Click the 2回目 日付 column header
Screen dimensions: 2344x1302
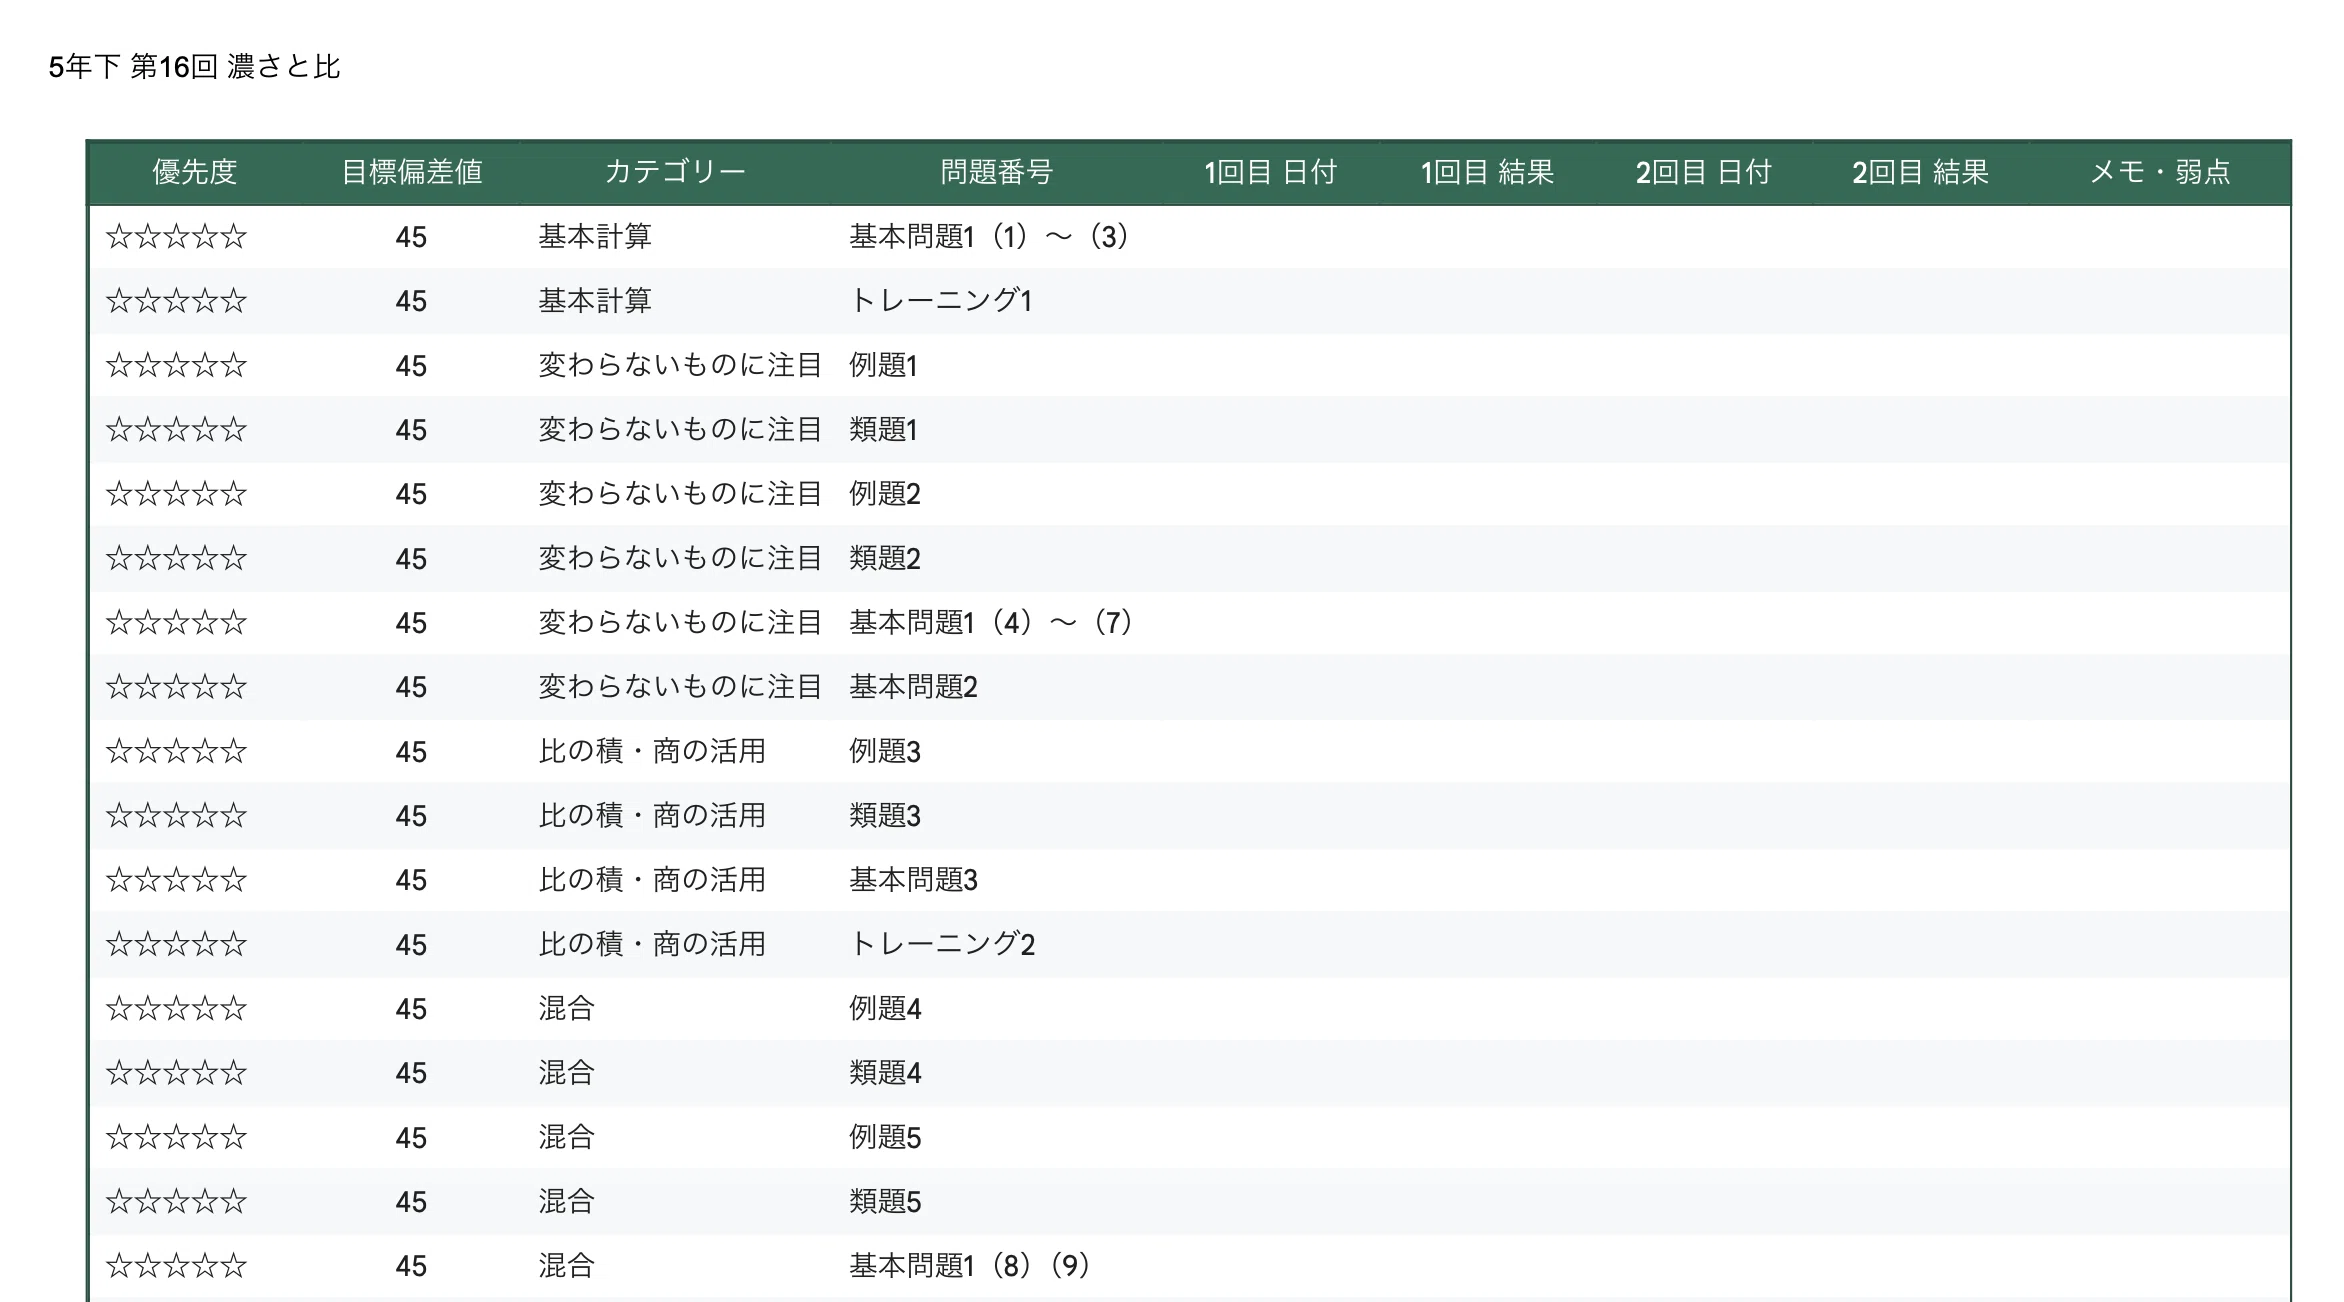point(1704,172)
